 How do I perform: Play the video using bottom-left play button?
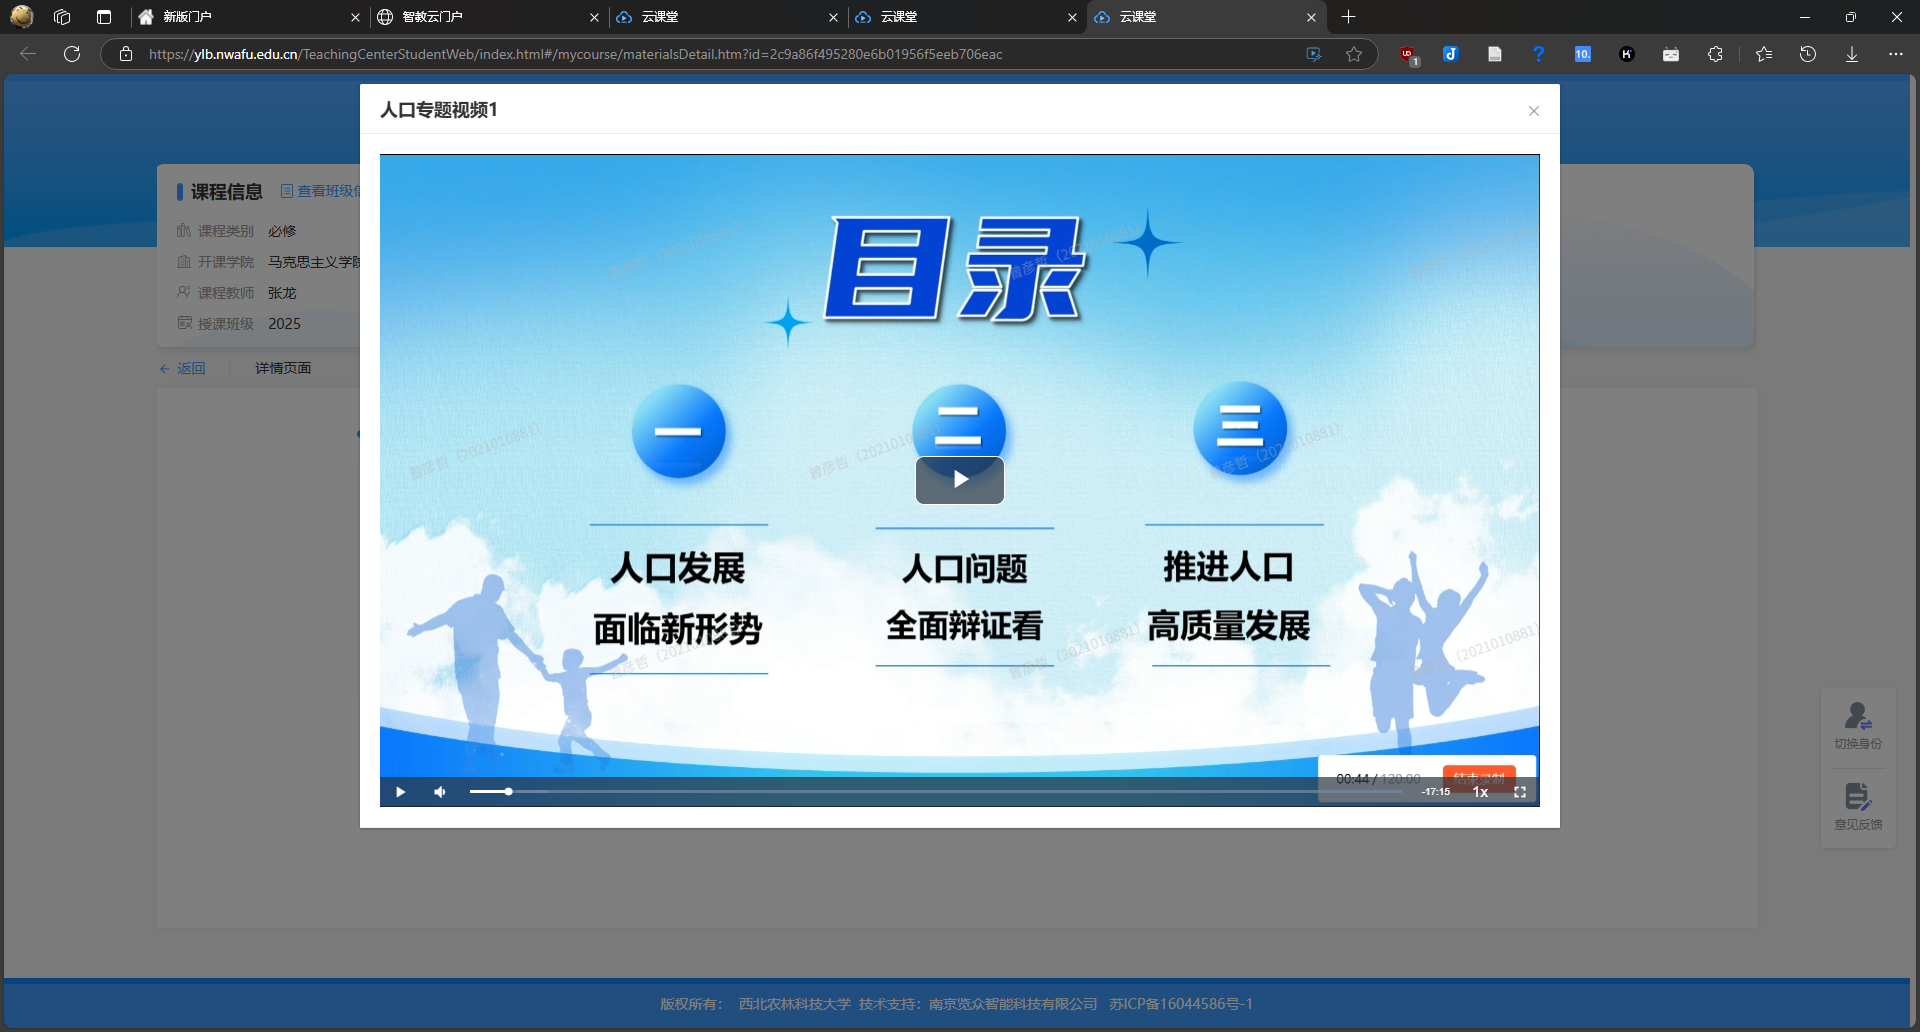tap(400, 792)
